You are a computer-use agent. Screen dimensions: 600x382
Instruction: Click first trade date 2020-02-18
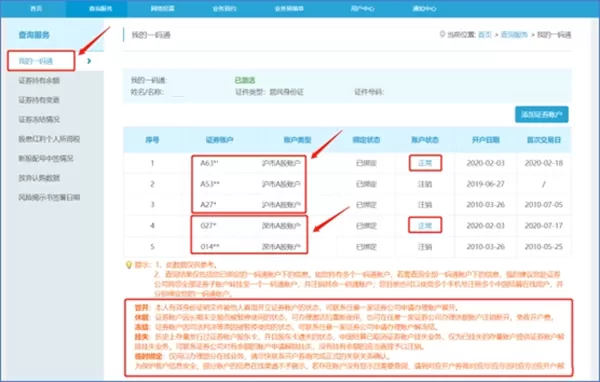544,163
